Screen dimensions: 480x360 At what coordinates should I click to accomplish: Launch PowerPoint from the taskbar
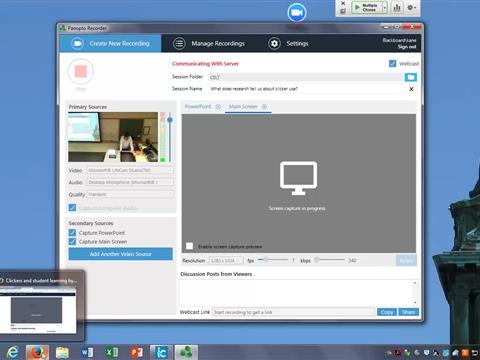[137, 352]
